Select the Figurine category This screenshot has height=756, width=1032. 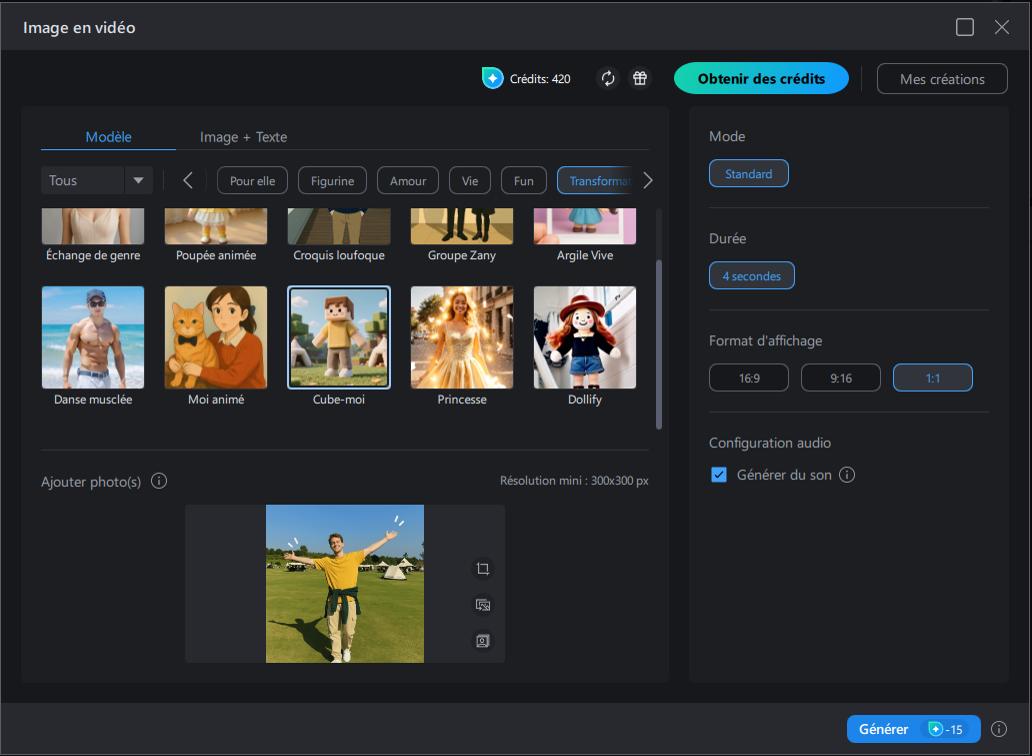pyautogui.click(x=331, y=180)
